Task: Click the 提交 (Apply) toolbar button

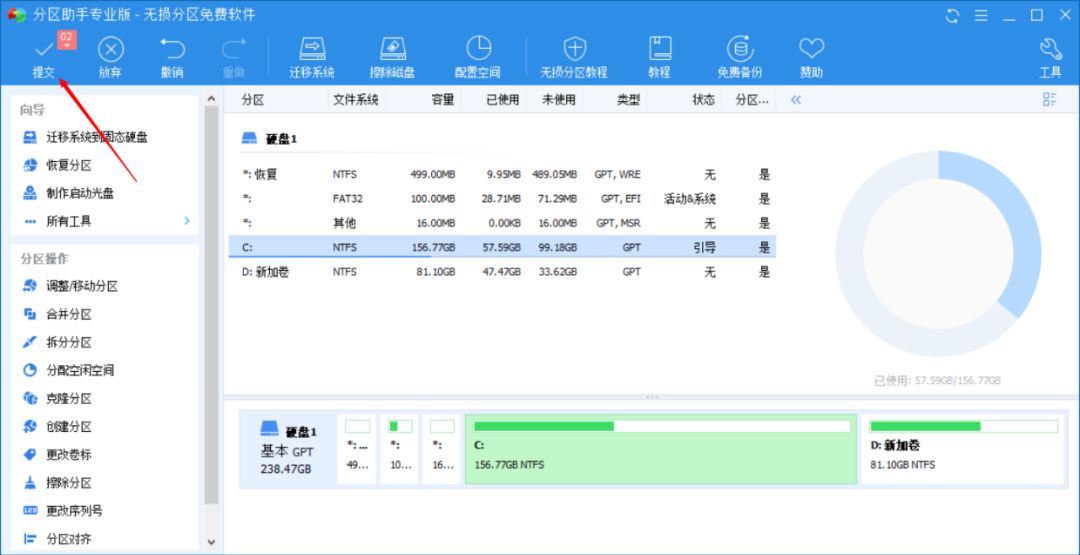Action: point(43,57)
